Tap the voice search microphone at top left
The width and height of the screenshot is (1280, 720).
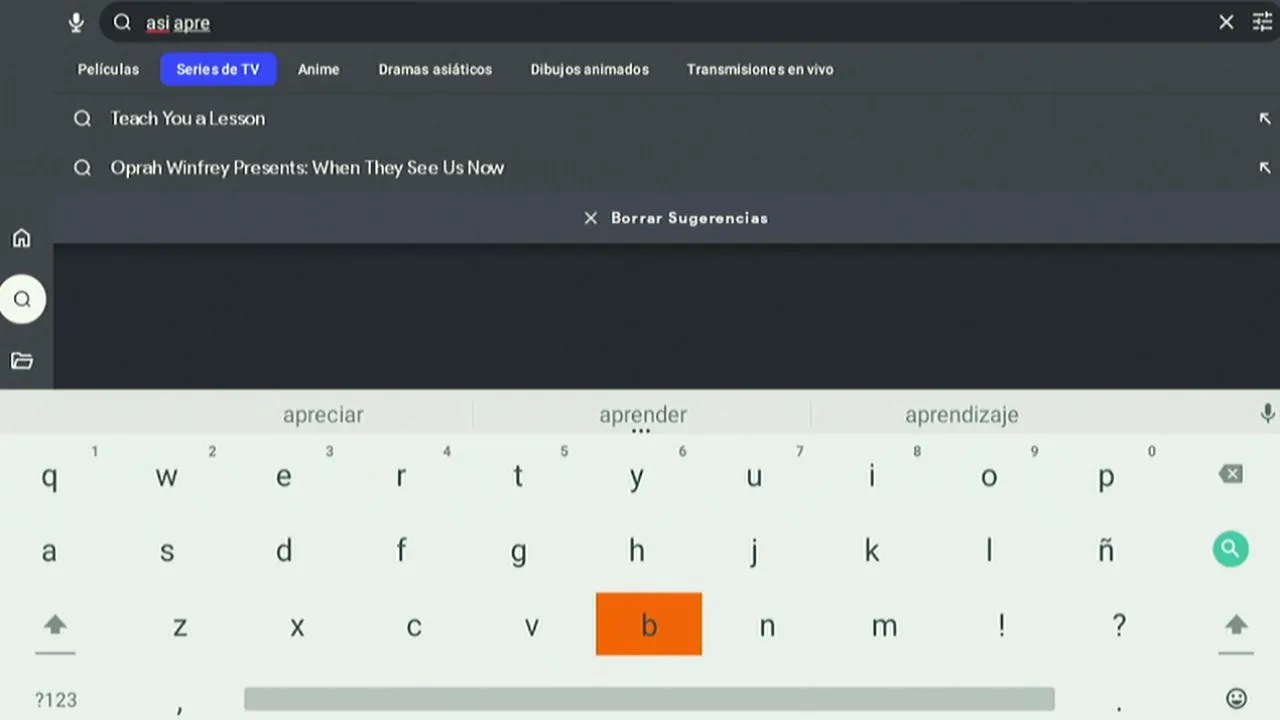point(76,23)
